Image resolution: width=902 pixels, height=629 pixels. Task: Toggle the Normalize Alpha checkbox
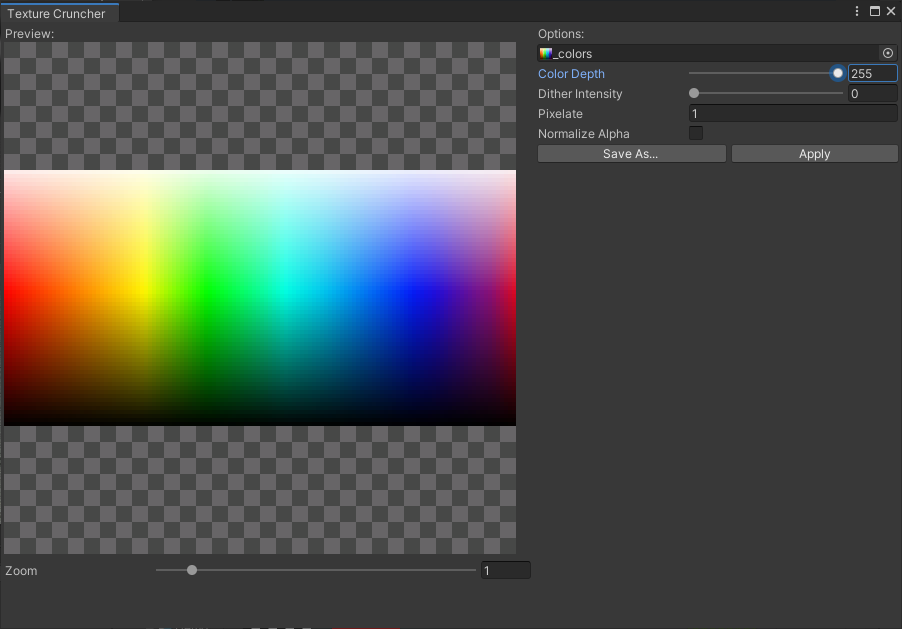pyautogui.click(x=695, y=134)
